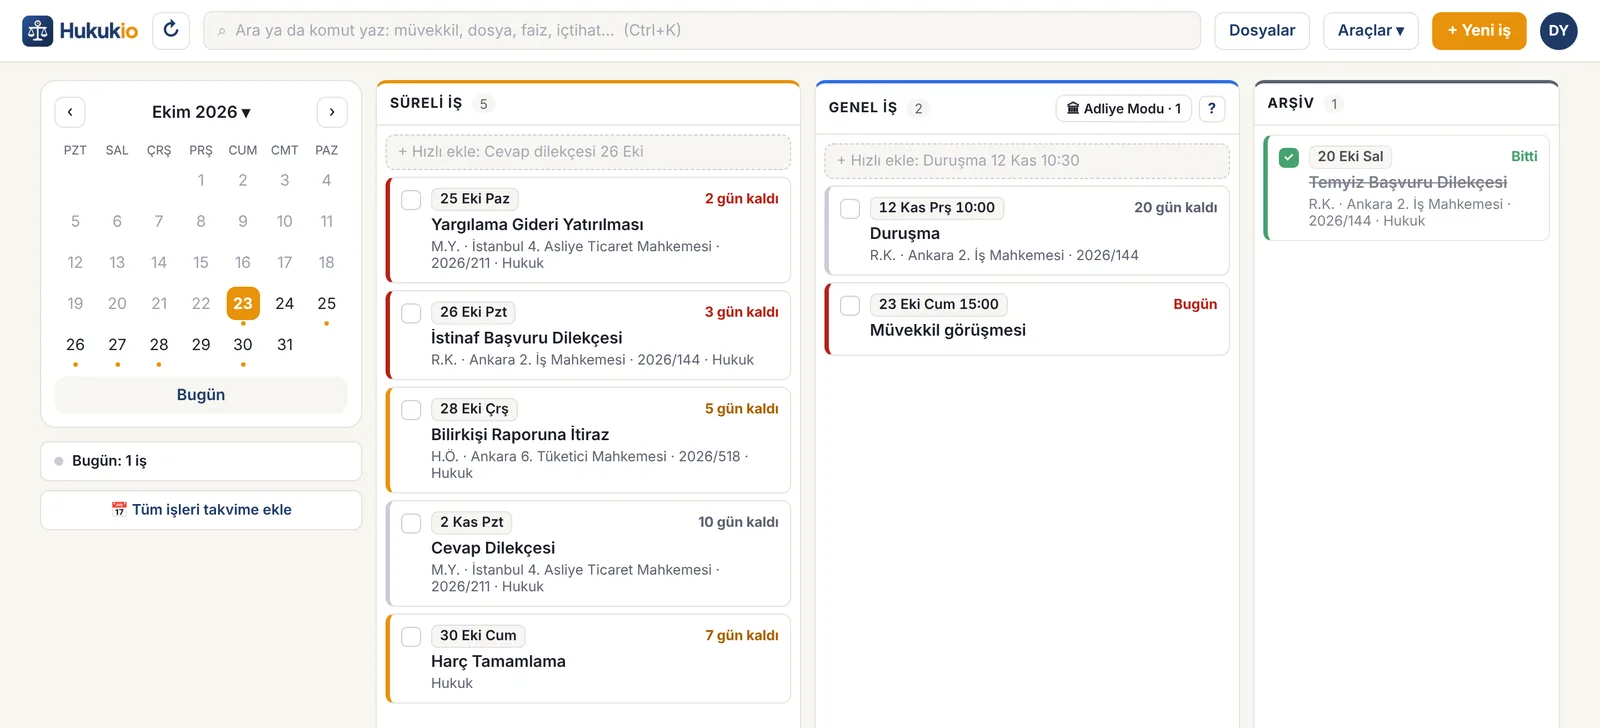Open the Dosyalar page

coord(1262,31)
